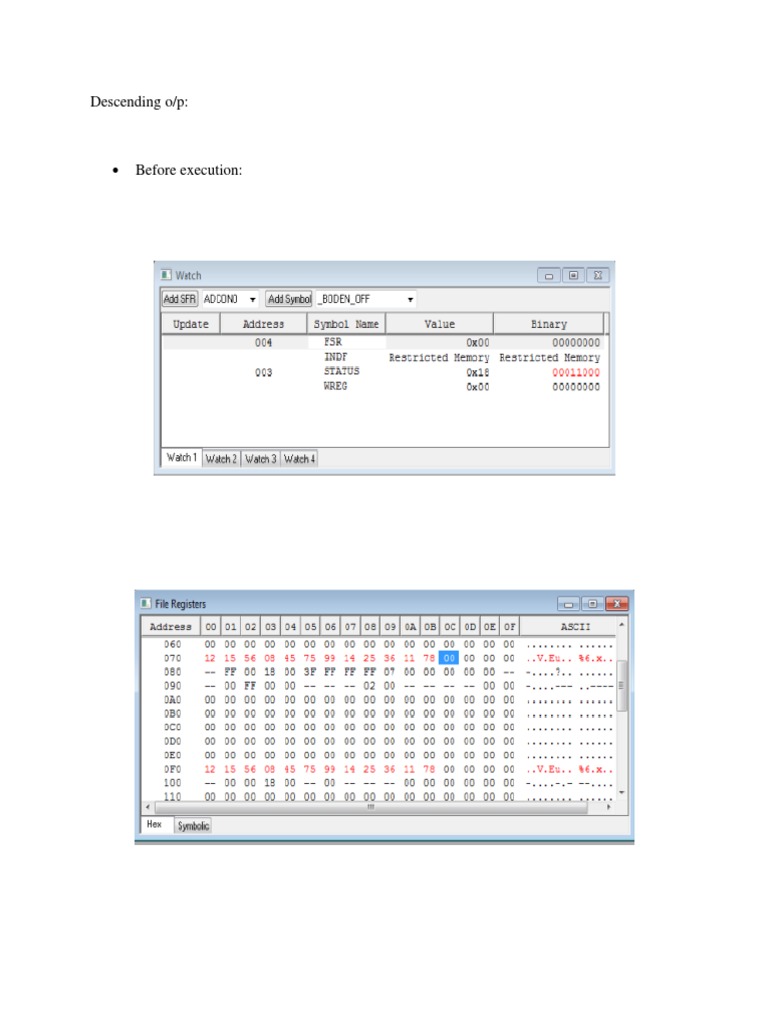The image size is (768, 1024).
Task: Click the vertical scrollbar up arrow
Action: pos(622,625)
